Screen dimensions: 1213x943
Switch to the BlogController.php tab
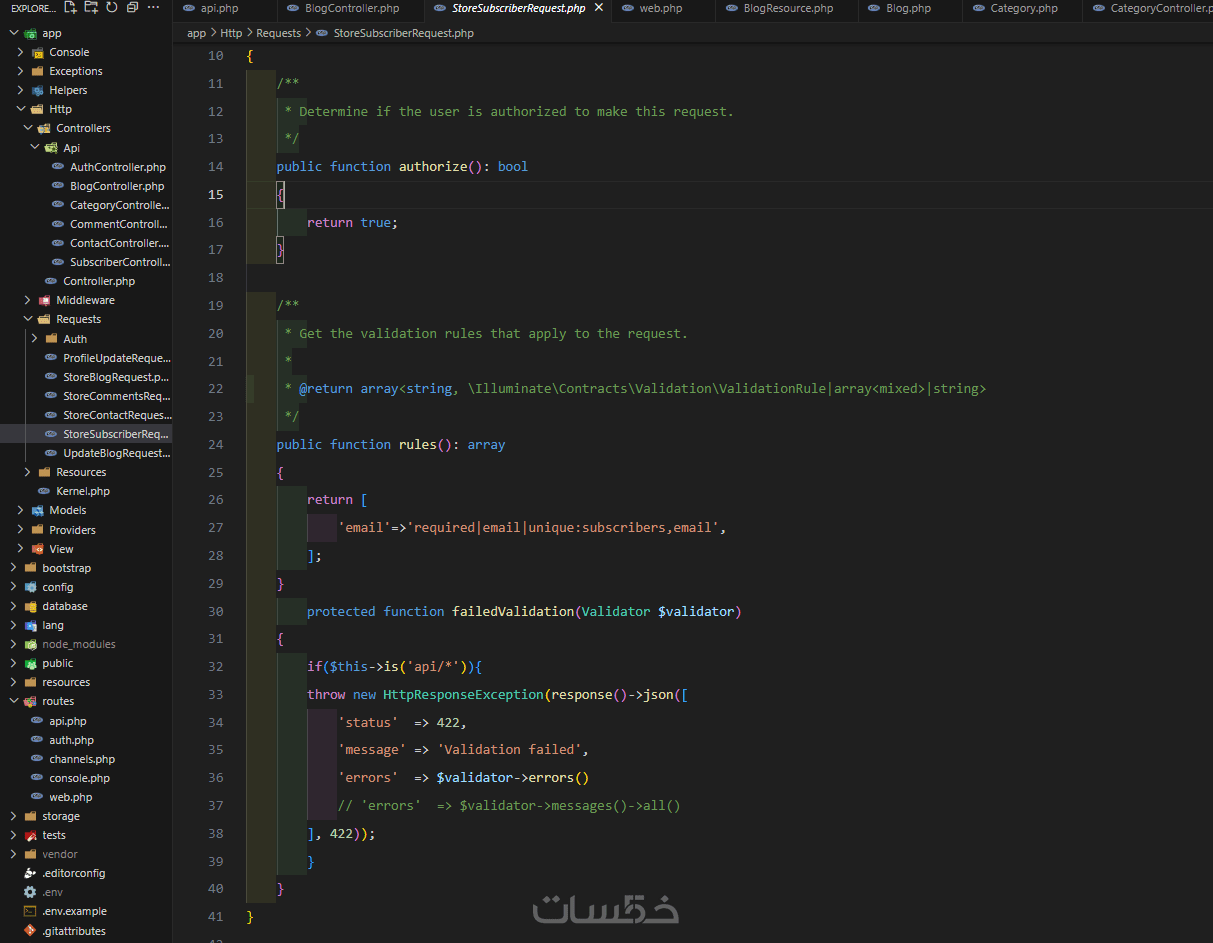(x=352, y=8)
